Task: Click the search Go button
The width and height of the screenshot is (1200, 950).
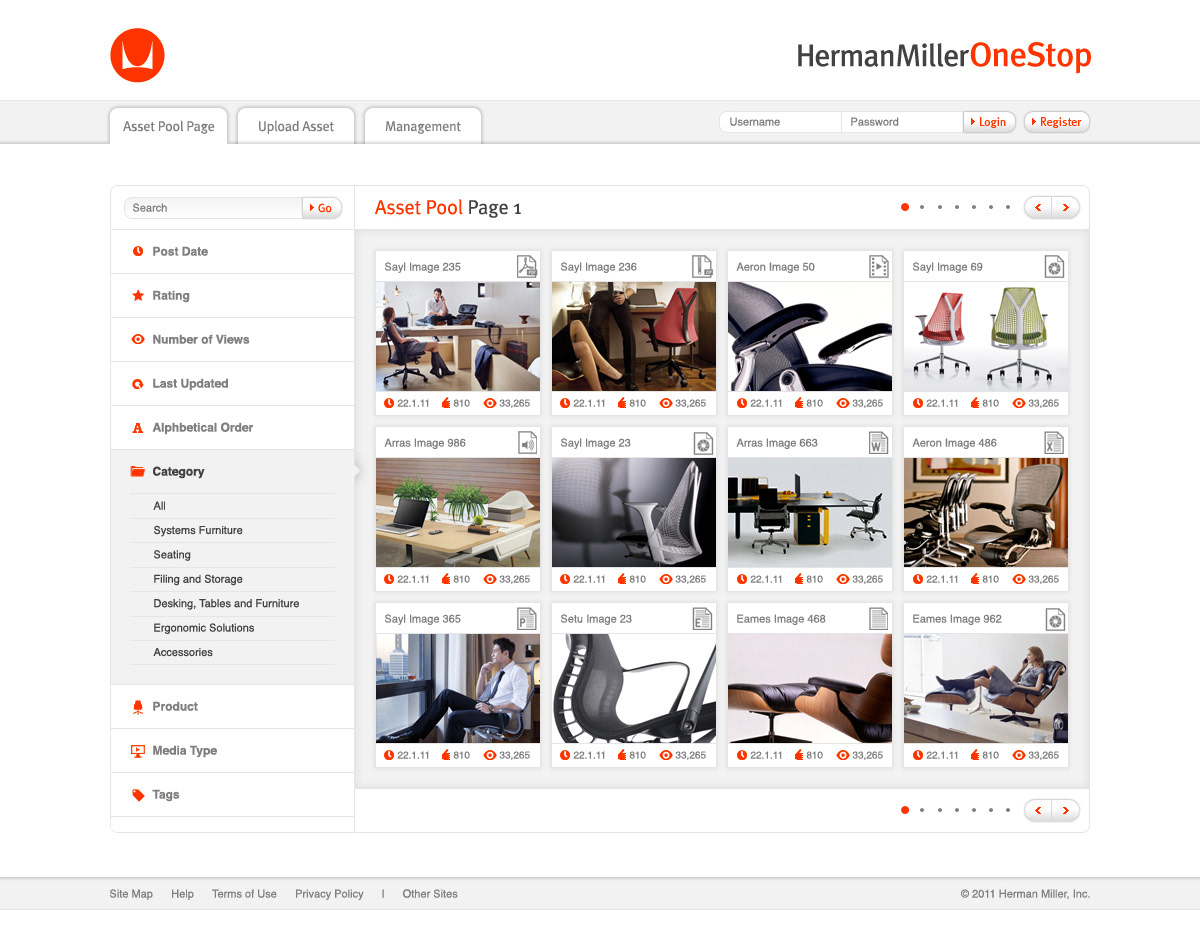Action: pos(322,208)
